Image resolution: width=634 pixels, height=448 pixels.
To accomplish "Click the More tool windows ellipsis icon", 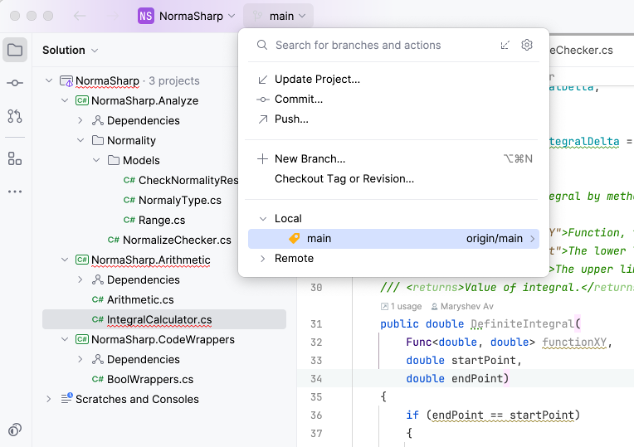I will [15, 191].
